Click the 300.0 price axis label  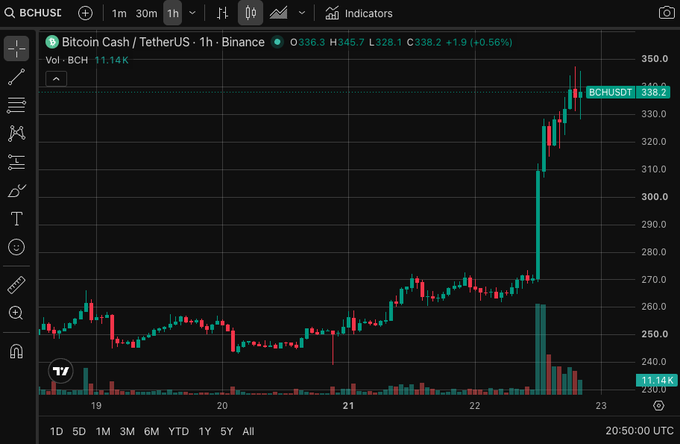(654, 197)
